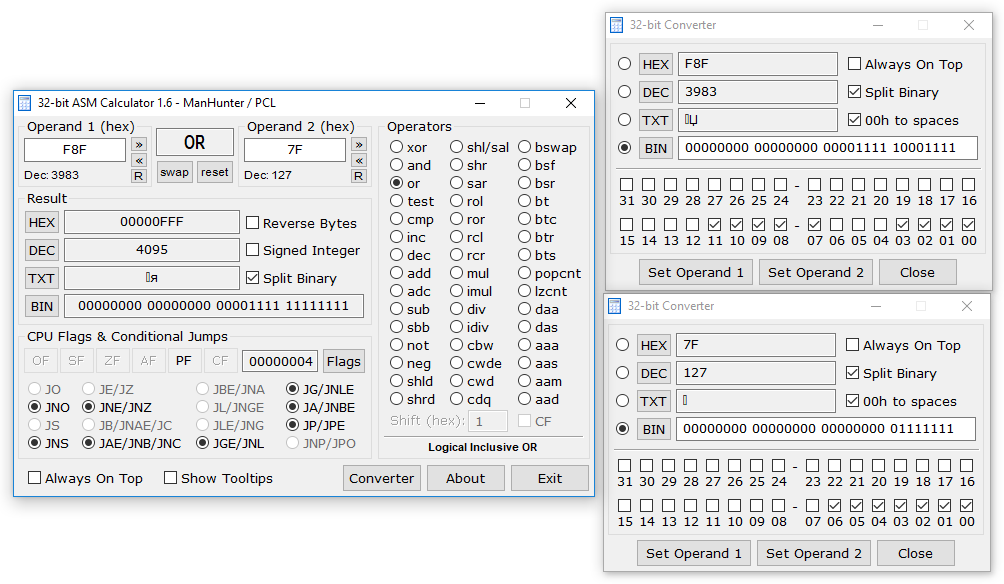This screenshot has height=584, width=1004.
Task: Toggle the Signed Integer option
Action: [x=253, y=251]
